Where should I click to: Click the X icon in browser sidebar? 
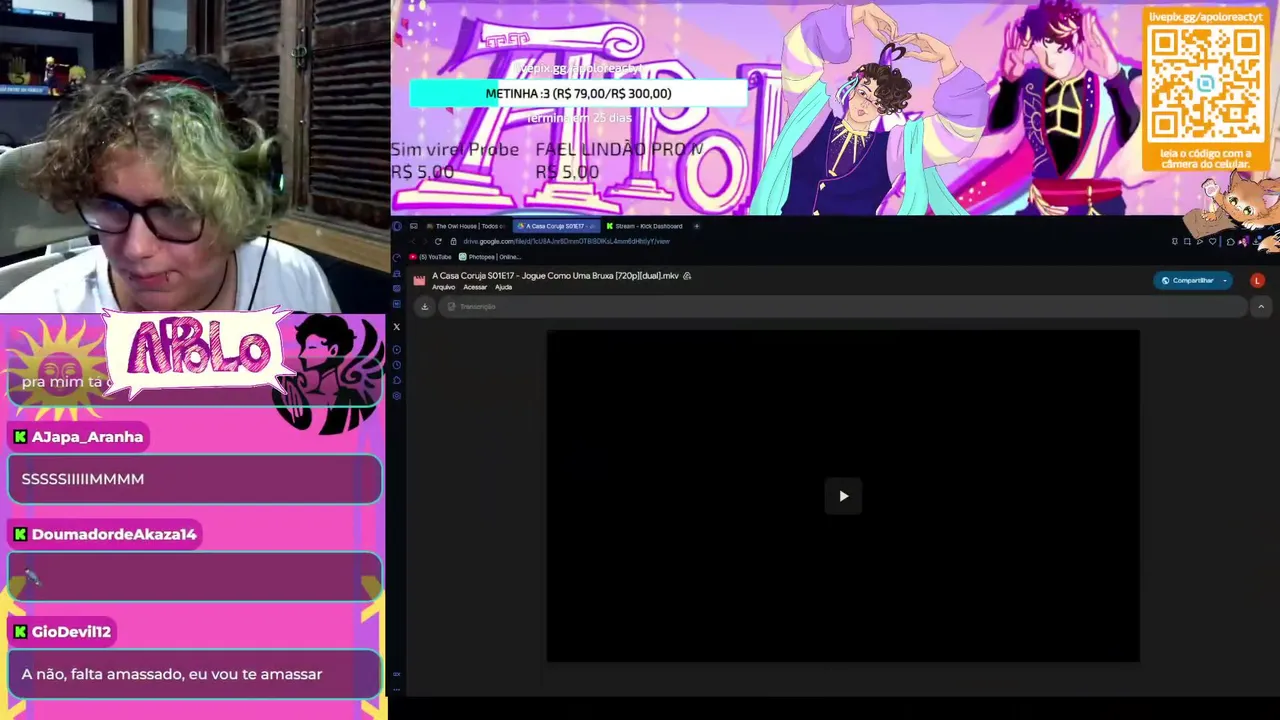pyautogui.click(x=396, y=326)
